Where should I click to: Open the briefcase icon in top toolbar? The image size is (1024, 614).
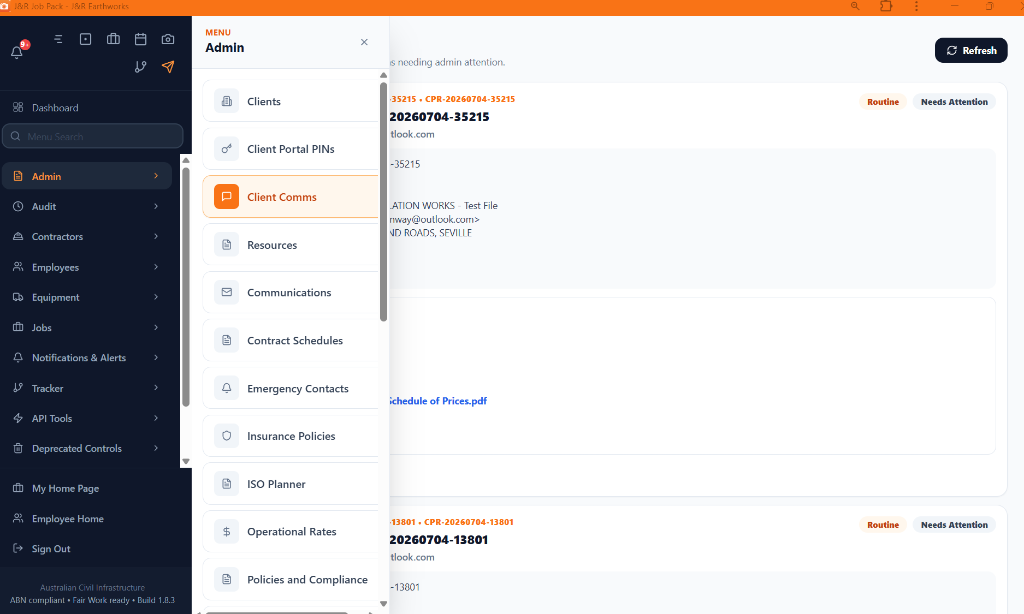113,39
